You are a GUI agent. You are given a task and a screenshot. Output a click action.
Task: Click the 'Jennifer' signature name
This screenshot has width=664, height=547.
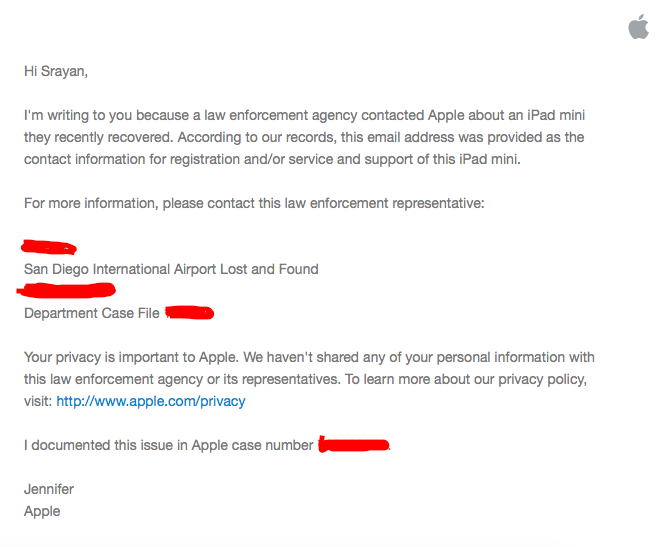point(49,489)
